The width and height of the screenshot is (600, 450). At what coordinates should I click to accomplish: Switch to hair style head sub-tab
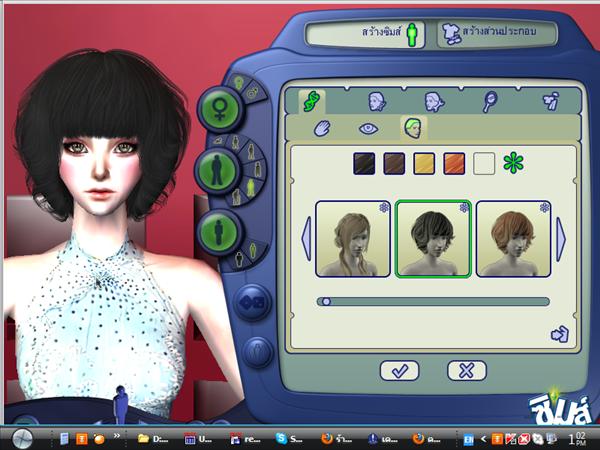413,128
